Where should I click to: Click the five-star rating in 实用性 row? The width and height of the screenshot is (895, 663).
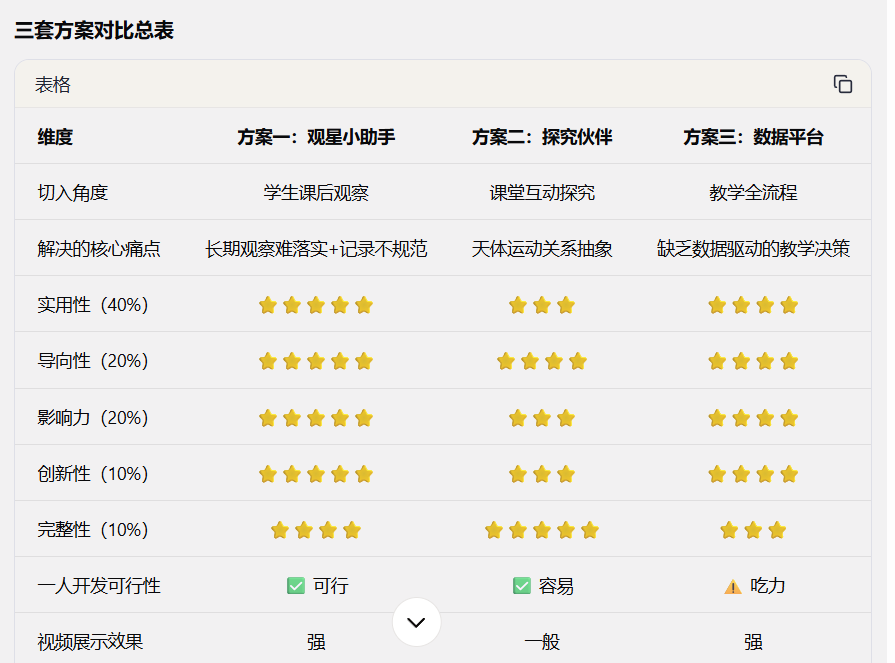pyautogui.click(x=316, y=305)
